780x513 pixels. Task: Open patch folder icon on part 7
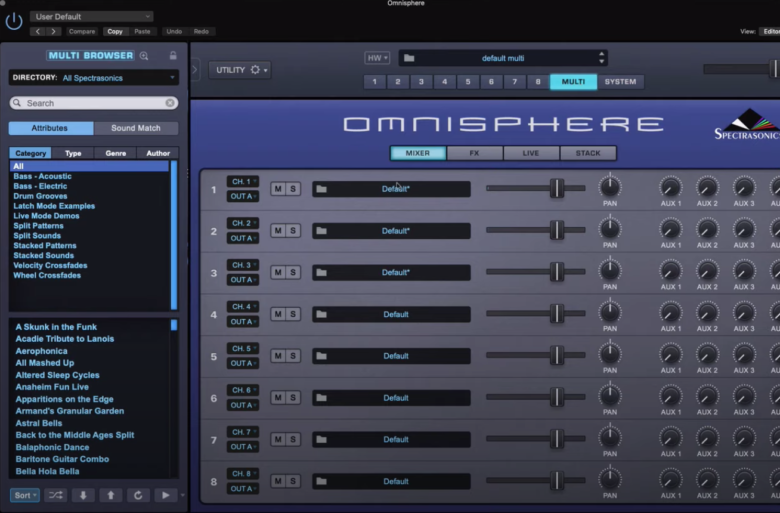point(321,440)
